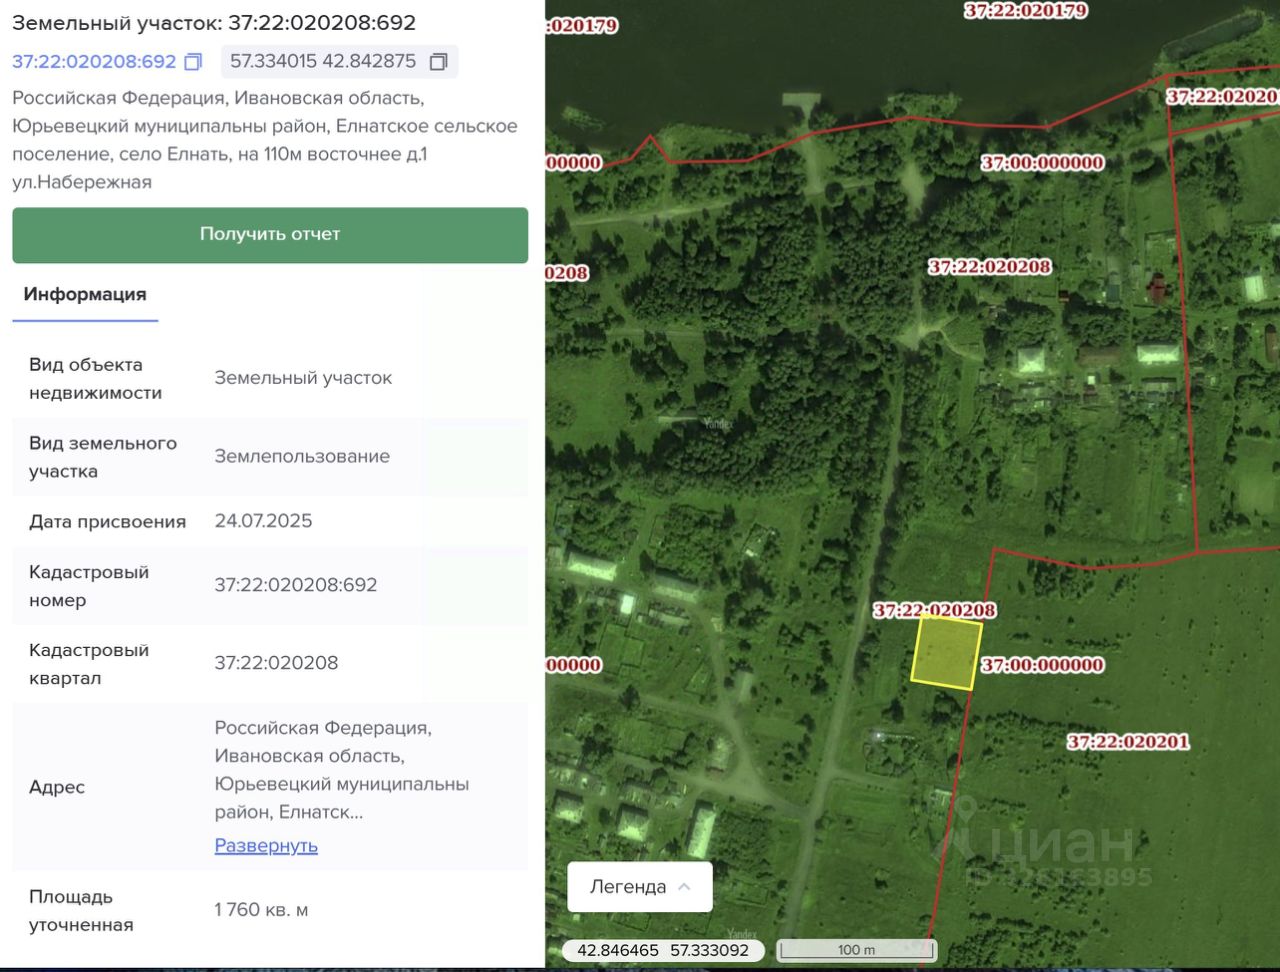Click the coordinates text 57.334015 42.842875

[323, 62]
